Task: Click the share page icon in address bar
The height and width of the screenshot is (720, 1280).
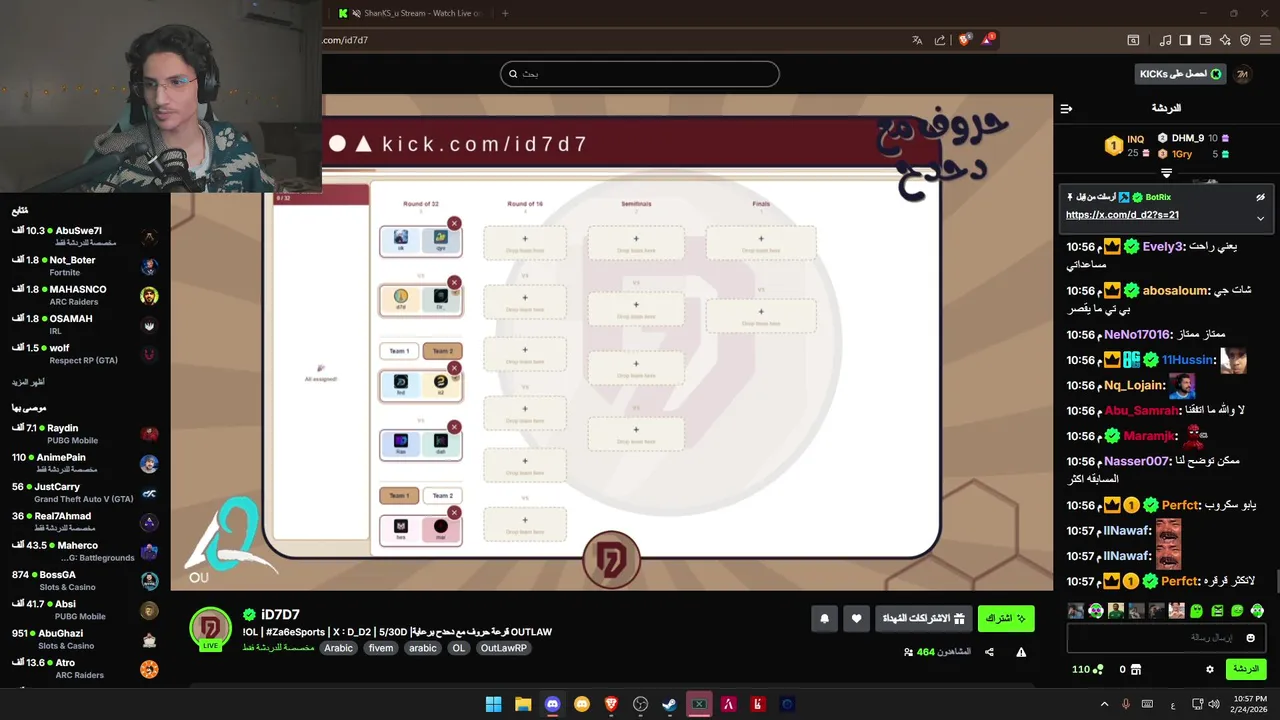Action: coord(940,40)
